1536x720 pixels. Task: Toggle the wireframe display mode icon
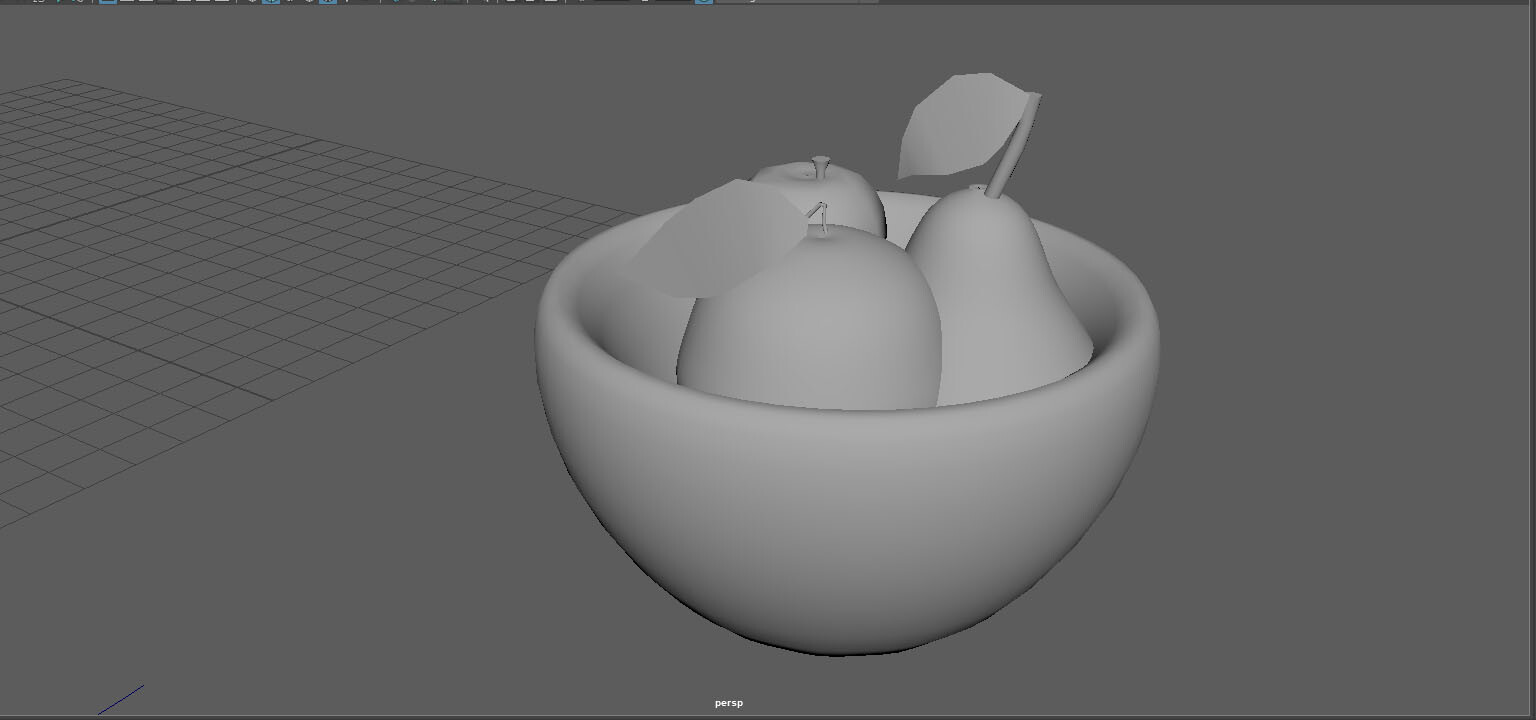(108, 4)
